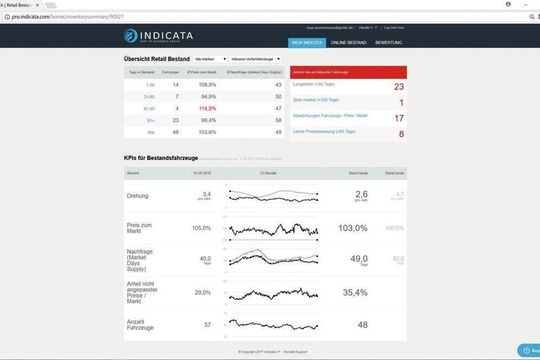Screen dimensions: 540x360
Task: Click the Fahrzeuge column header
Action: point(170,72)
